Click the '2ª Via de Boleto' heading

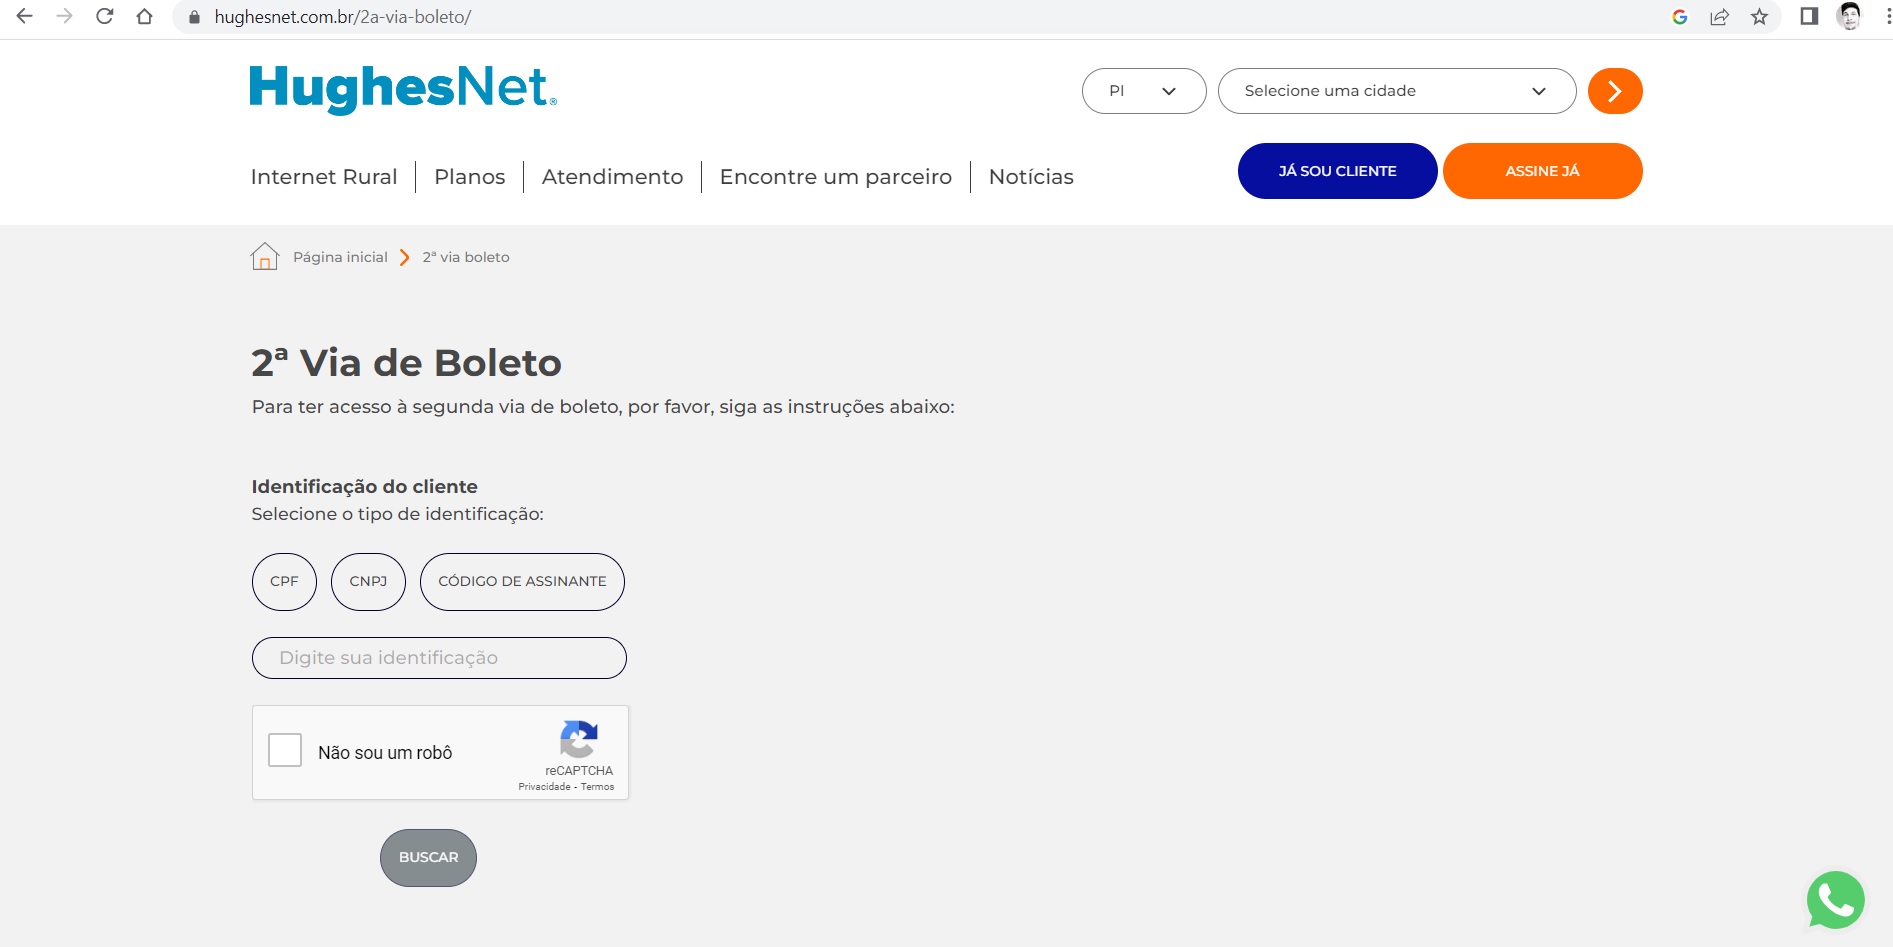406,362
